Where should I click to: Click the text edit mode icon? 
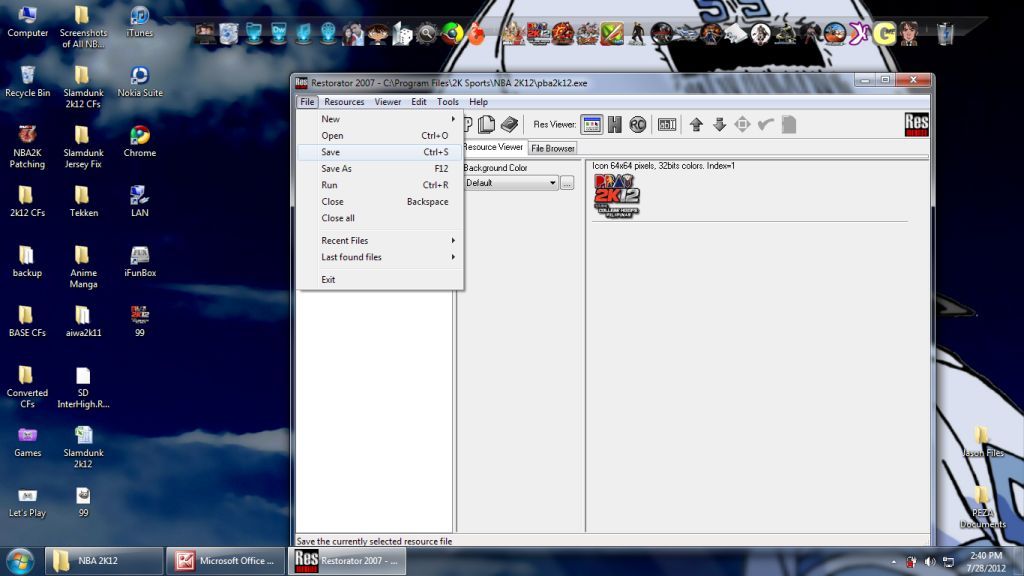coord(667,124)
